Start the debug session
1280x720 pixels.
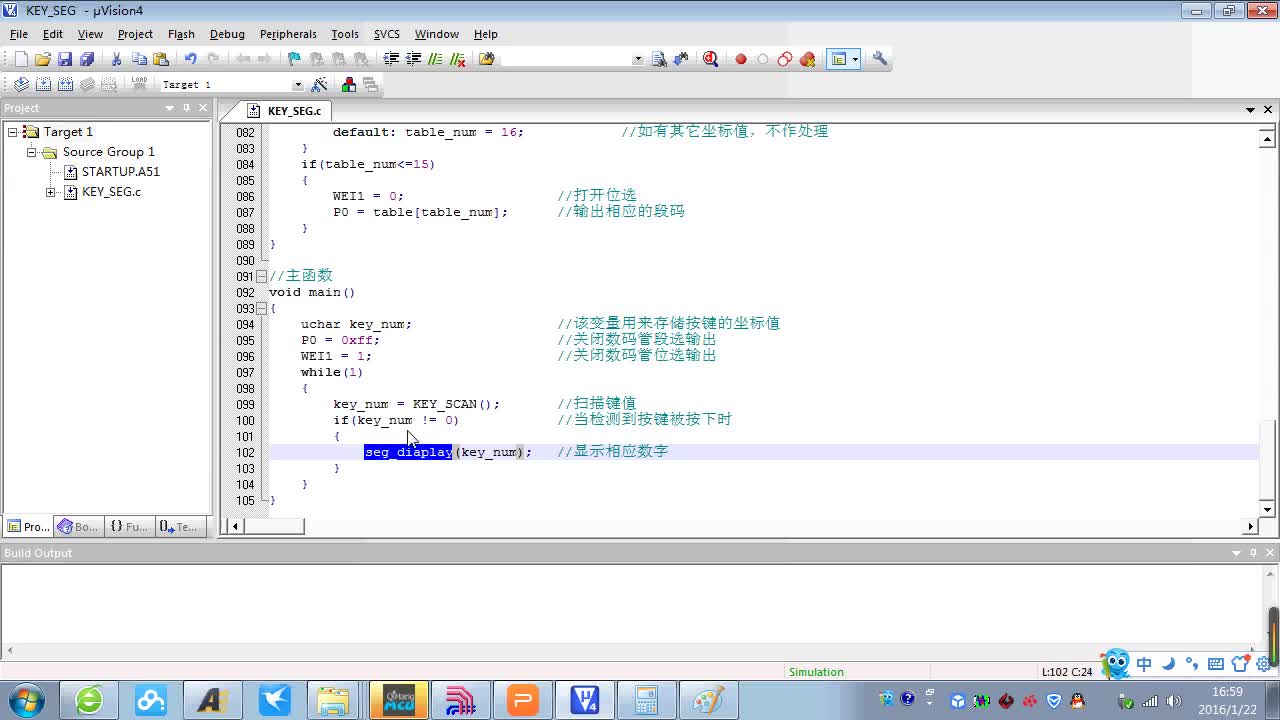tap(710, 59)
